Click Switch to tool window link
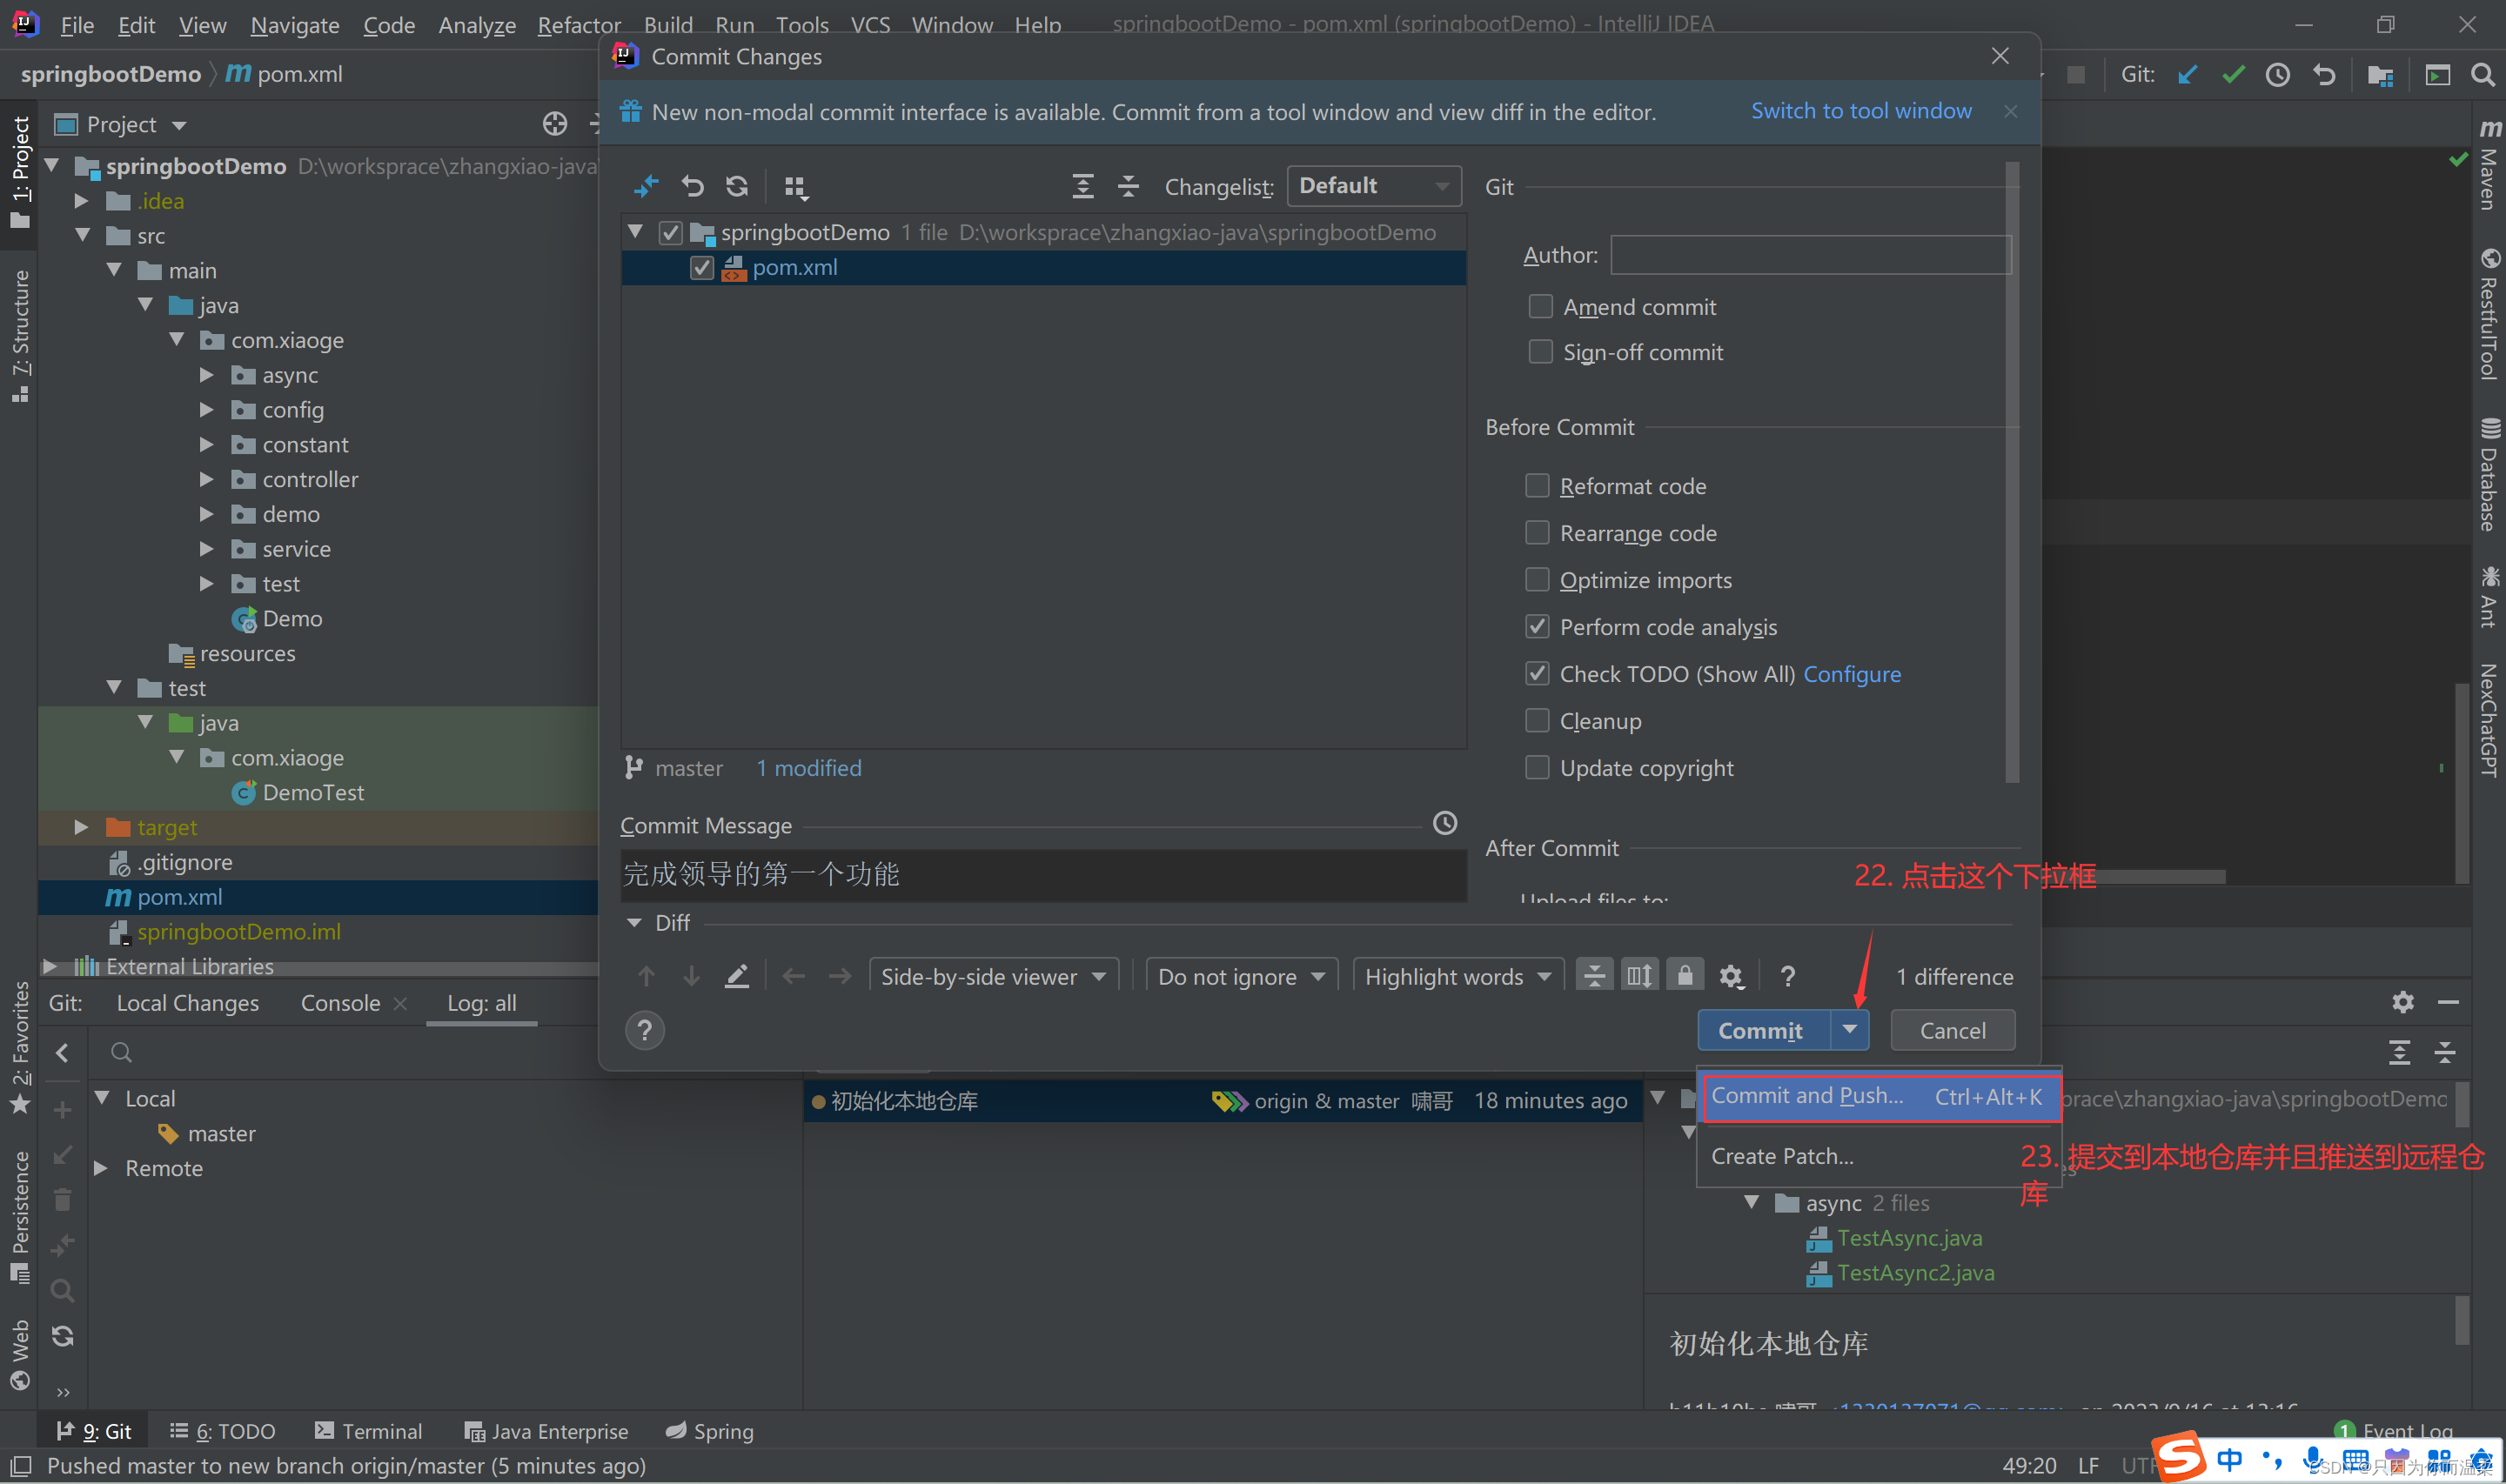The width and height of the screenshot is (2506, 1484). coord(1860,111)
